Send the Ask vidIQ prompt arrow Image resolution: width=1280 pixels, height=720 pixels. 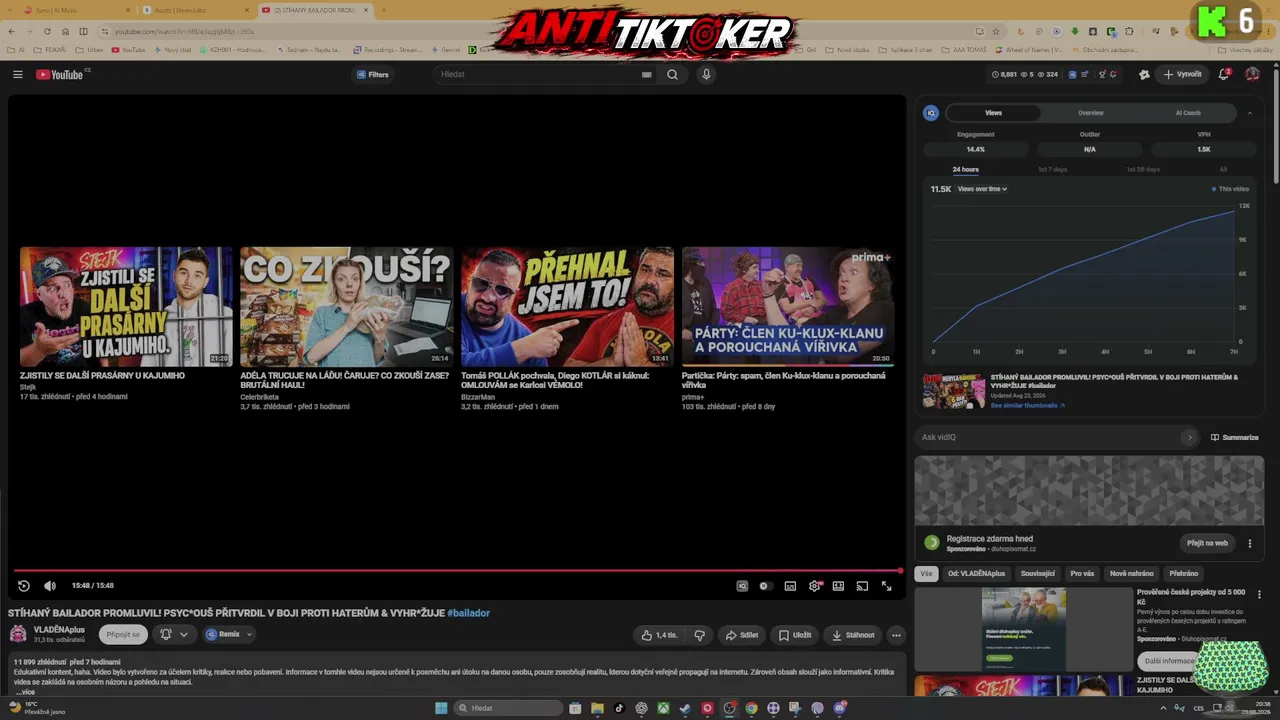tap(1189, 437)
